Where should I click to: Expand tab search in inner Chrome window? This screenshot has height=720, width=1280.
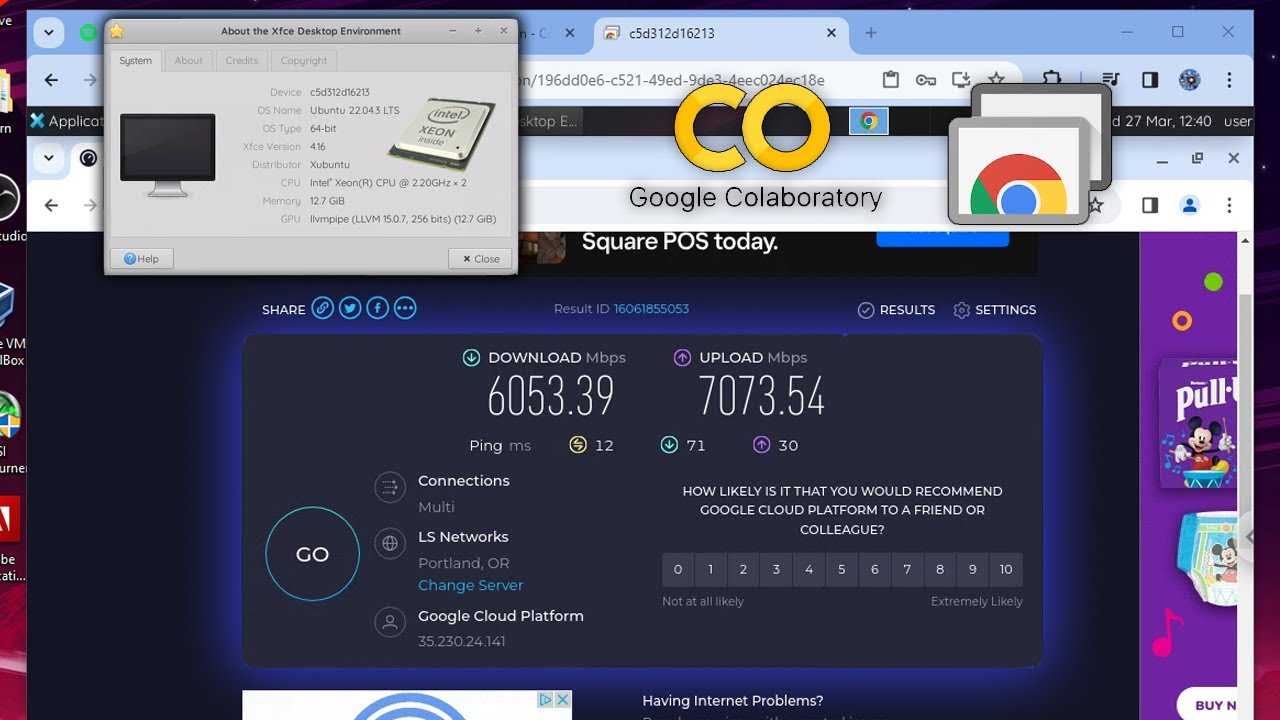48,158
